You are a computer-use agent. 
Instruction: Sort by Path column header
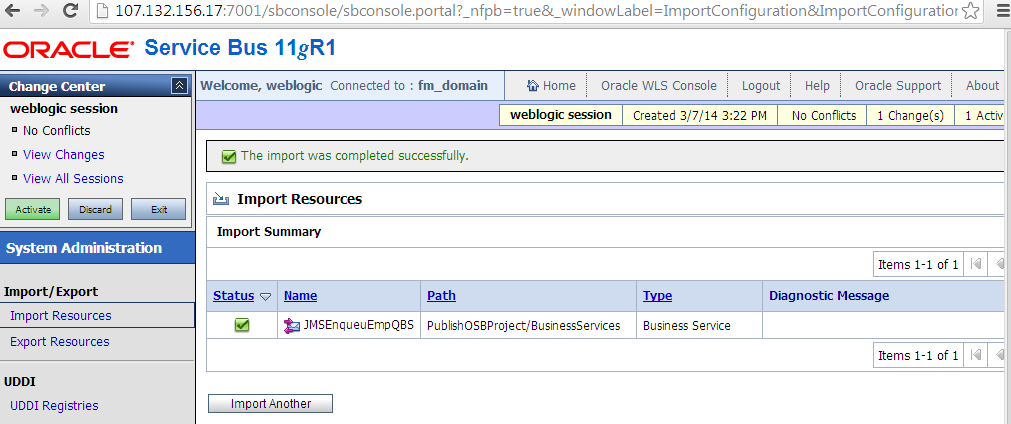[x=441, y=296]
